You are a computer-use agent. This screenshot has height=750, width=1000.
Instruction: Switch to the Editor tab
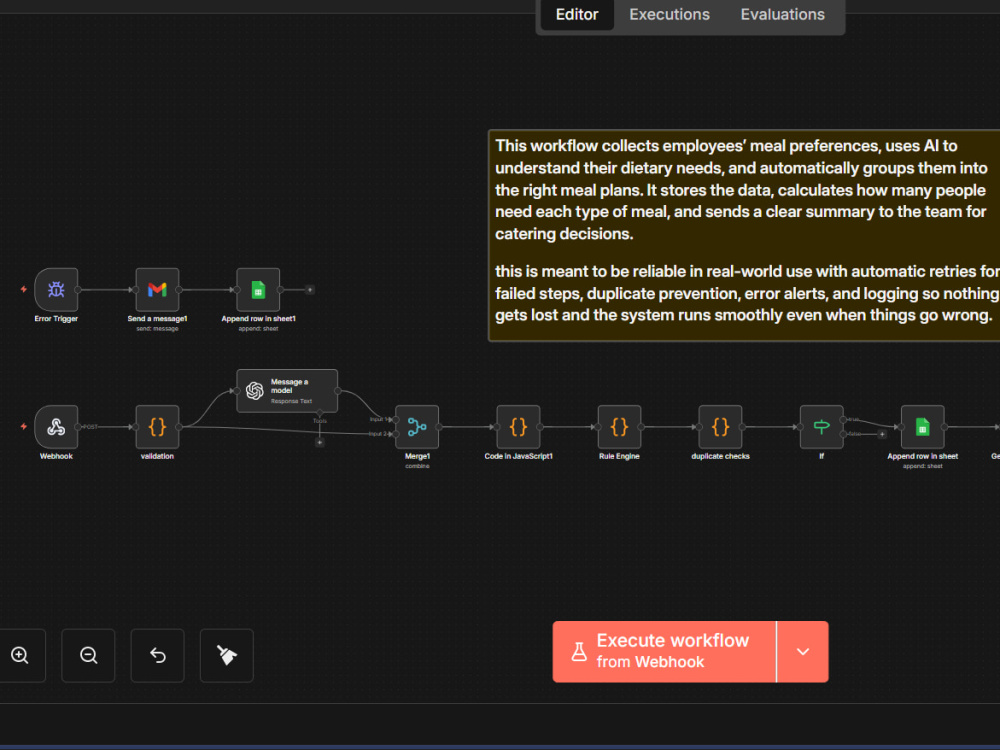[577, 15]
